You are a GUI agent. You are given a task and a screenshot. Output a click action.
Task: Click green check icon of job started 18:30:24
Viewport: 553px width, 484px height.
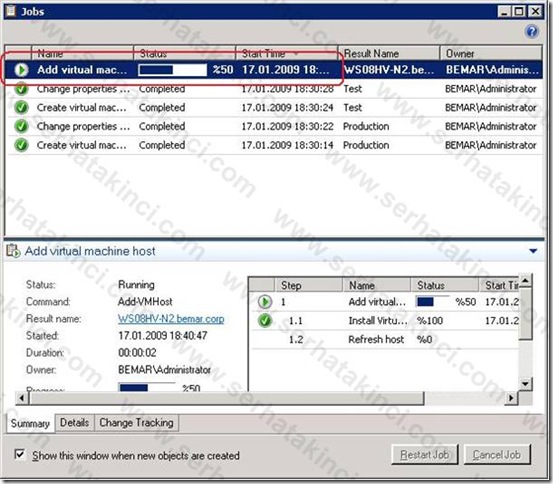pos(21,107)
